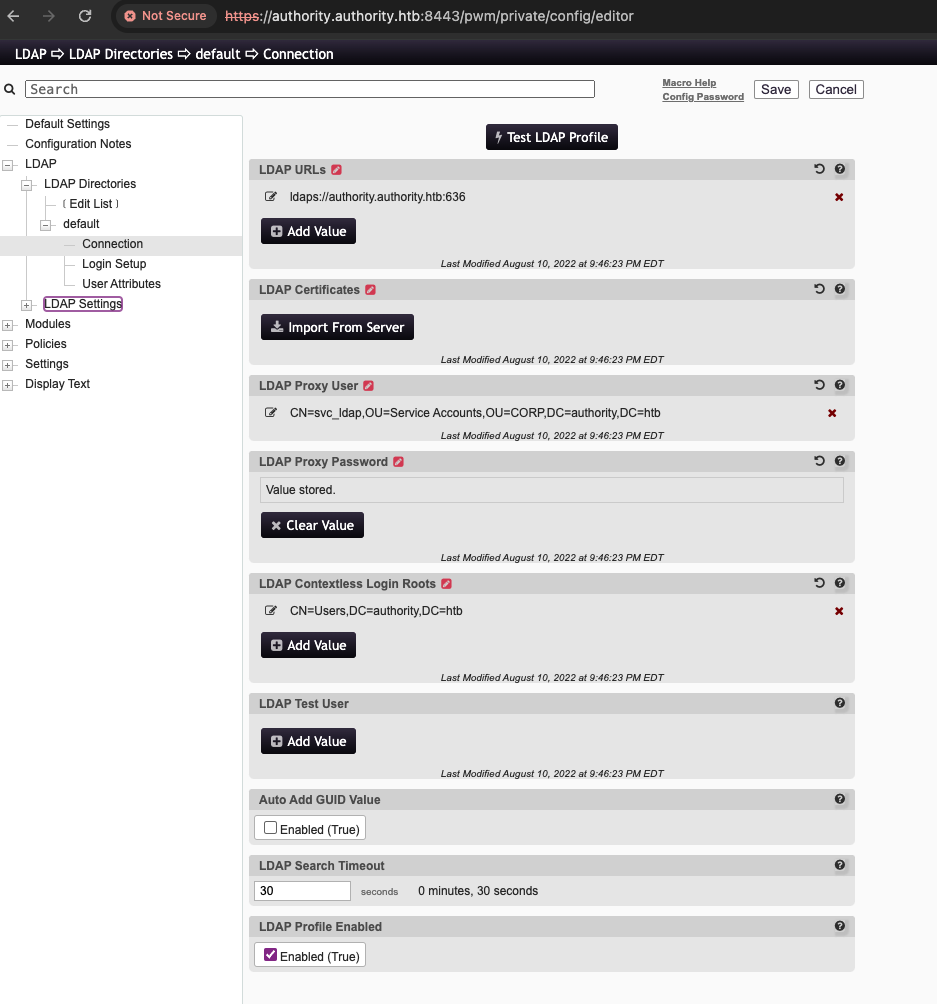Expand the Modules tree node
Screen dimensions: 937x1004
pyautogui.click(x=9, y=324)
